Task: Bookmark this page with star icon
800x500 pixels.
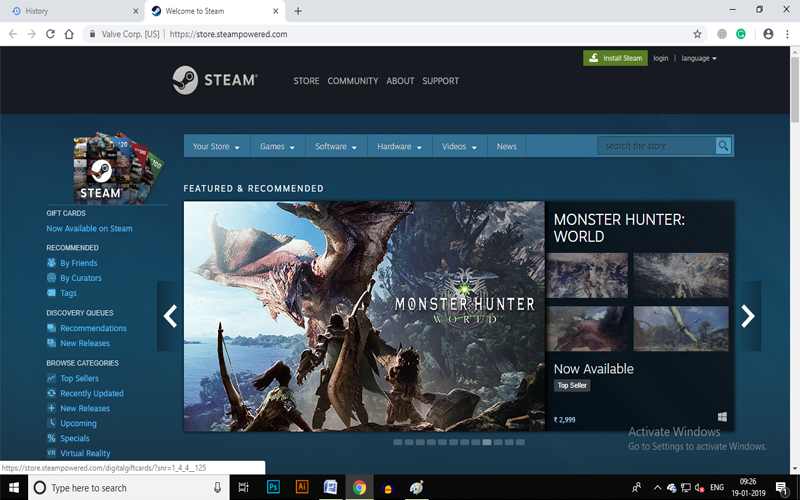Action: pyautogui.click(x=697, y=34)
